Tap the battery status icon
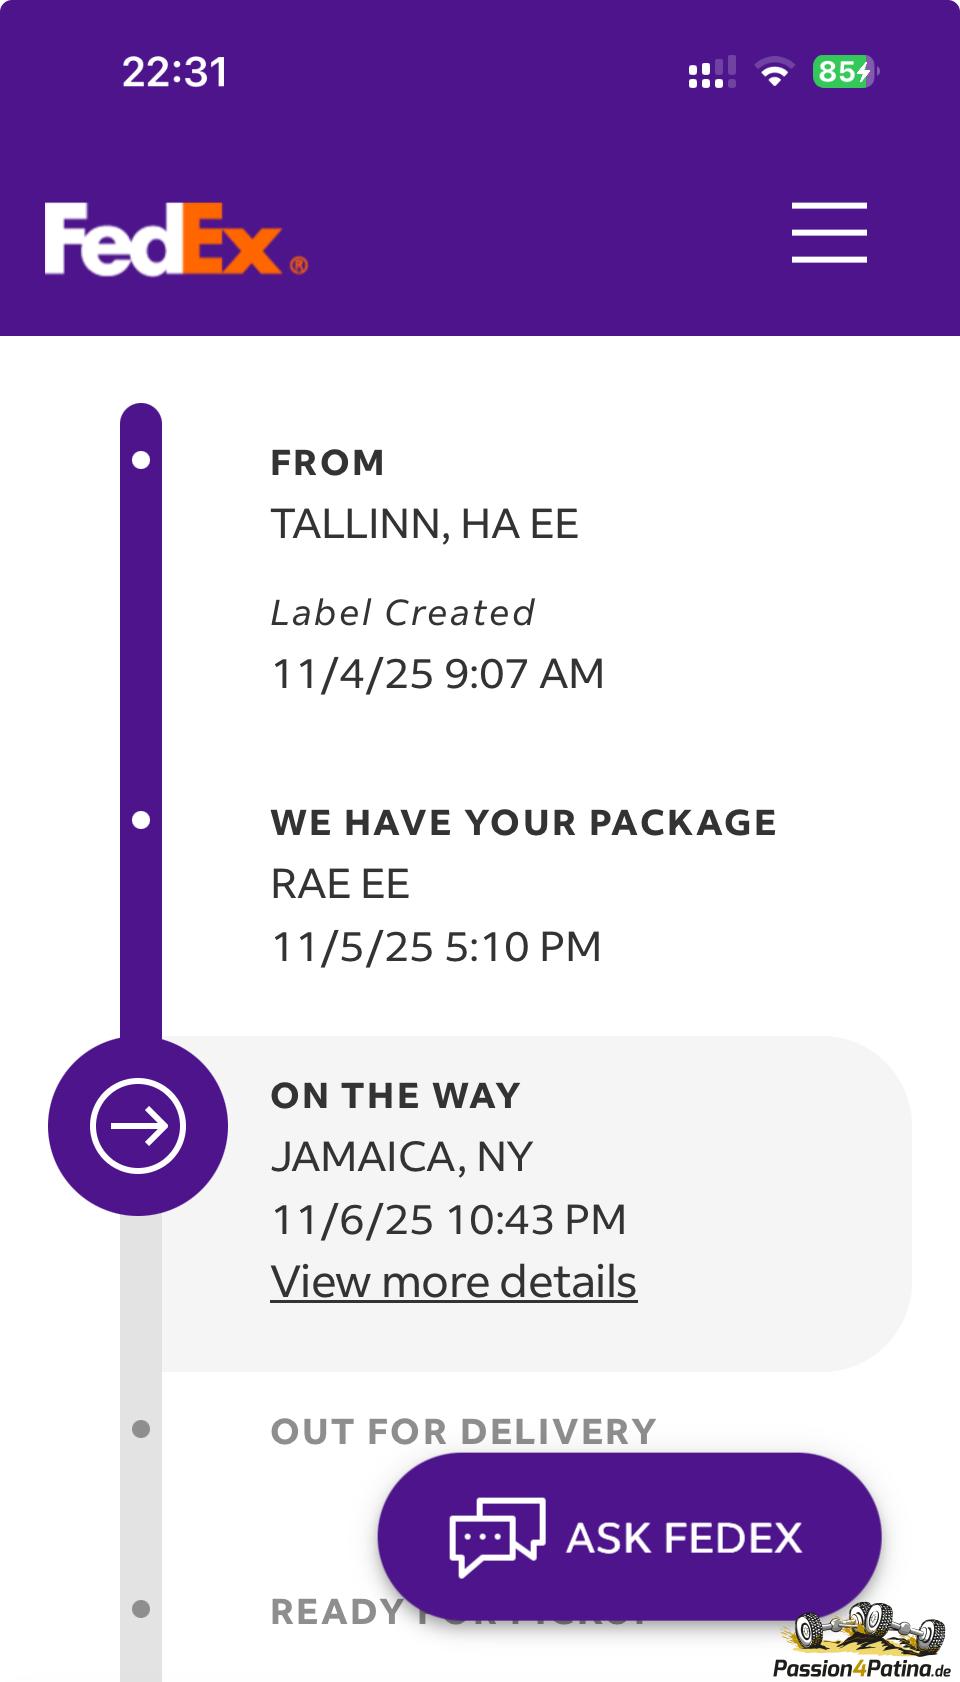Screen dimensions: 960x1682 845,72
